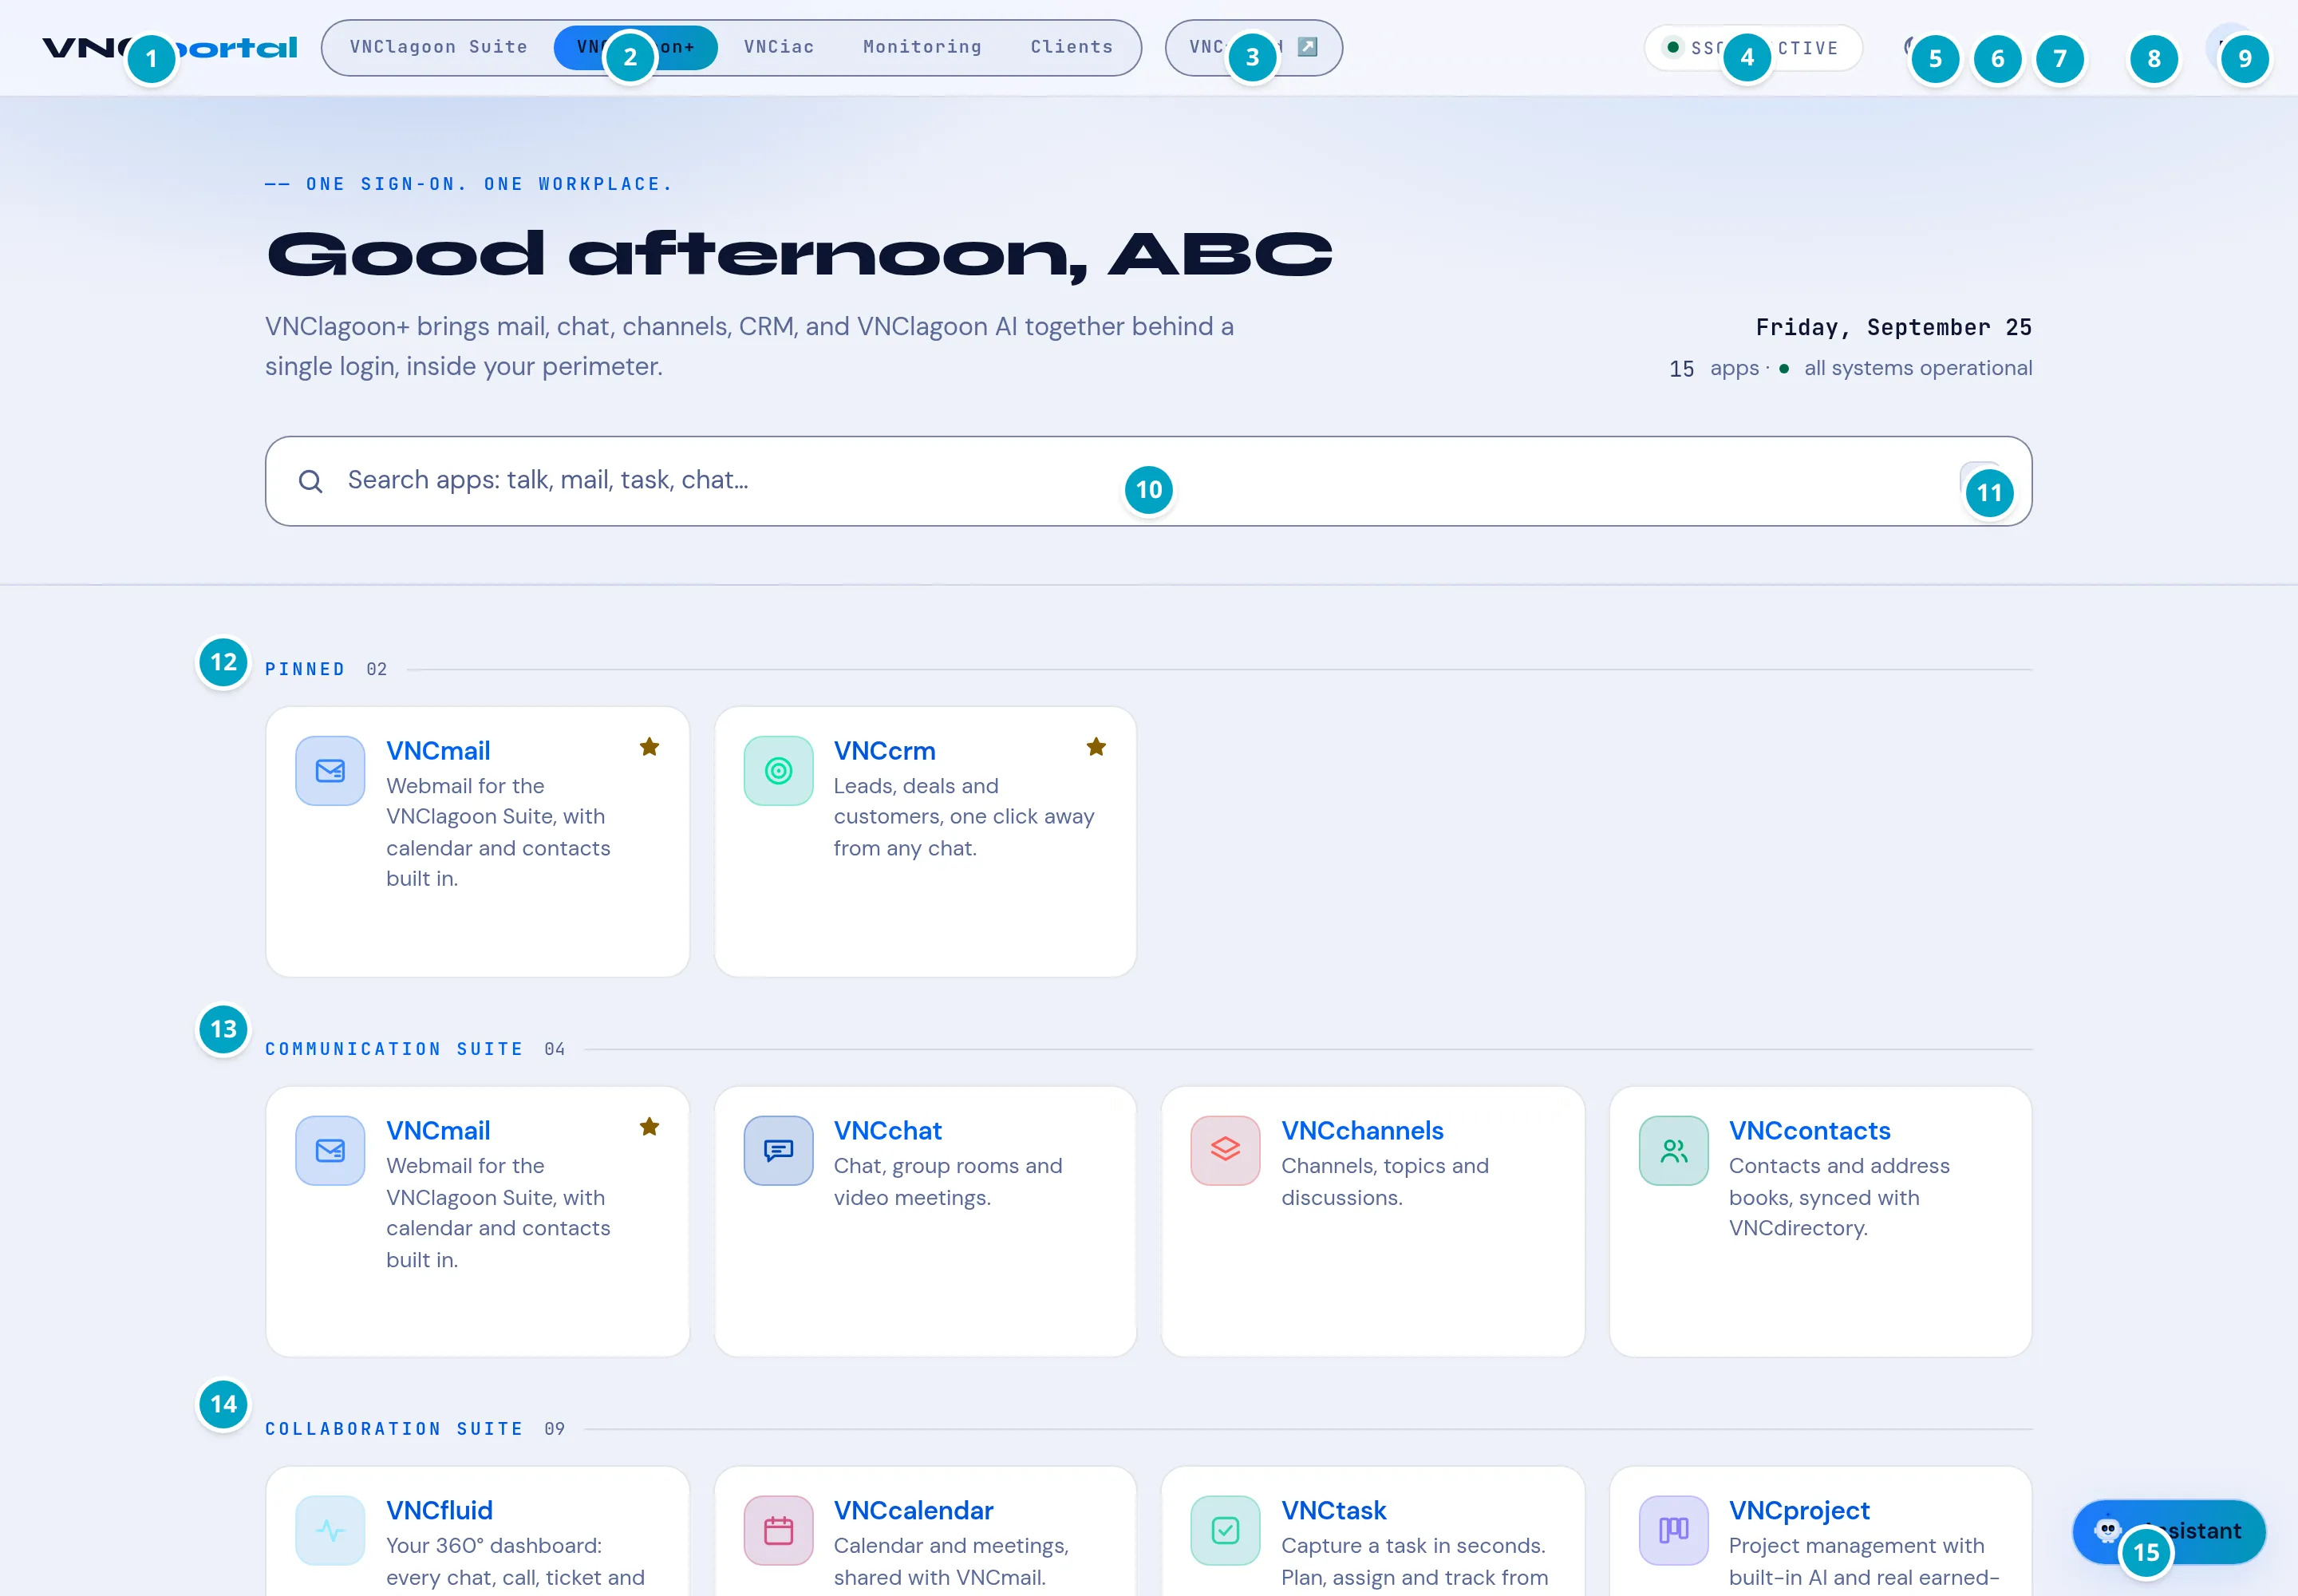Click the SSO ACTIVE status pill
The width and height of the screenshot is (2298, 1596).
click(x=1753, y=48)
